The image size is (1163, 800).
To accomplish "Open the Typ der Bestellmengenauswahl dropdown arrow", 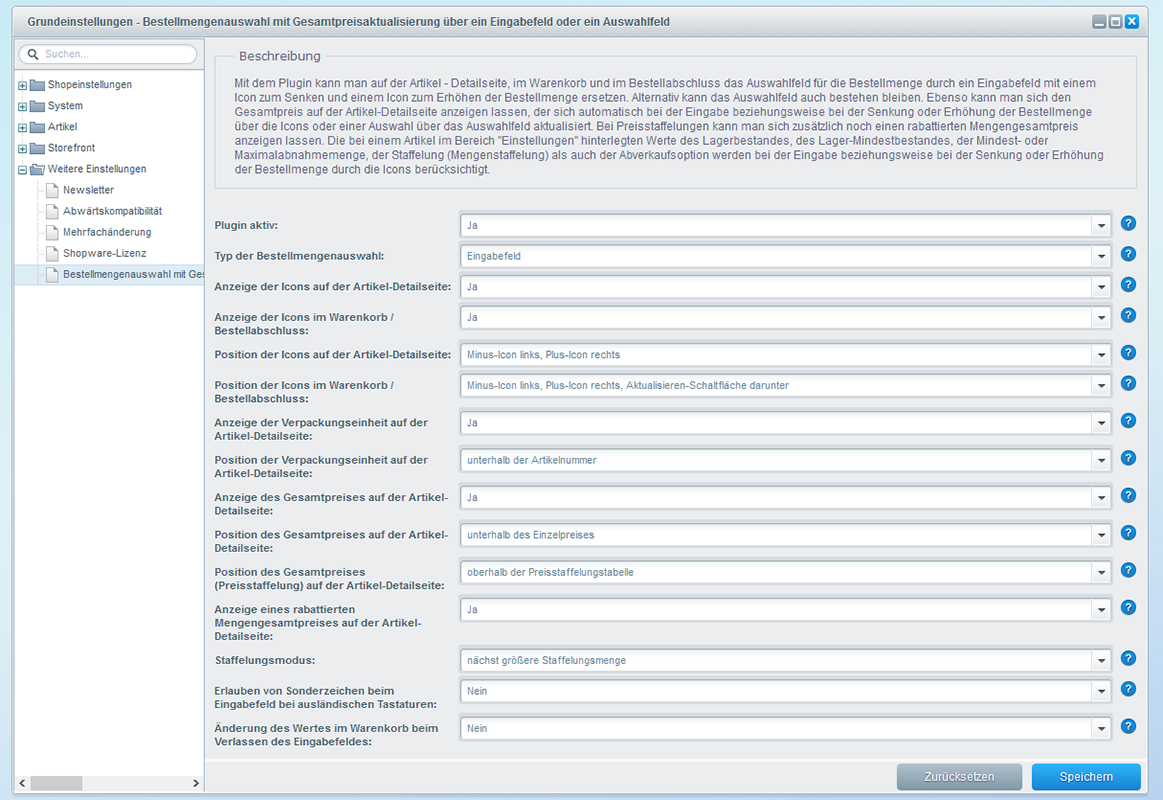I will tap(1101, 257).
